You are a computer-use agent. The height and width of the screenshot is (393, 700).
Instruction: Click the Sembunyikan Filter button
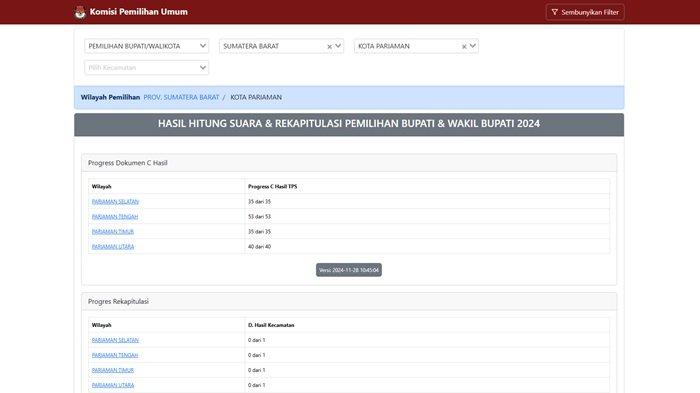point(585,12)
